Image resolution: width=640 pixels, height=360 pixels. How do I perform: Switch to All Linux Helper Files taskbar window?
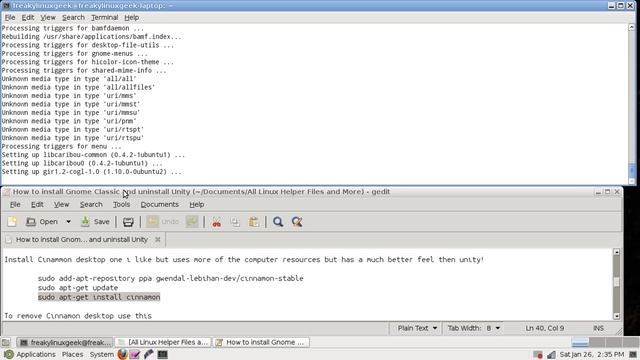coord(163,342)
